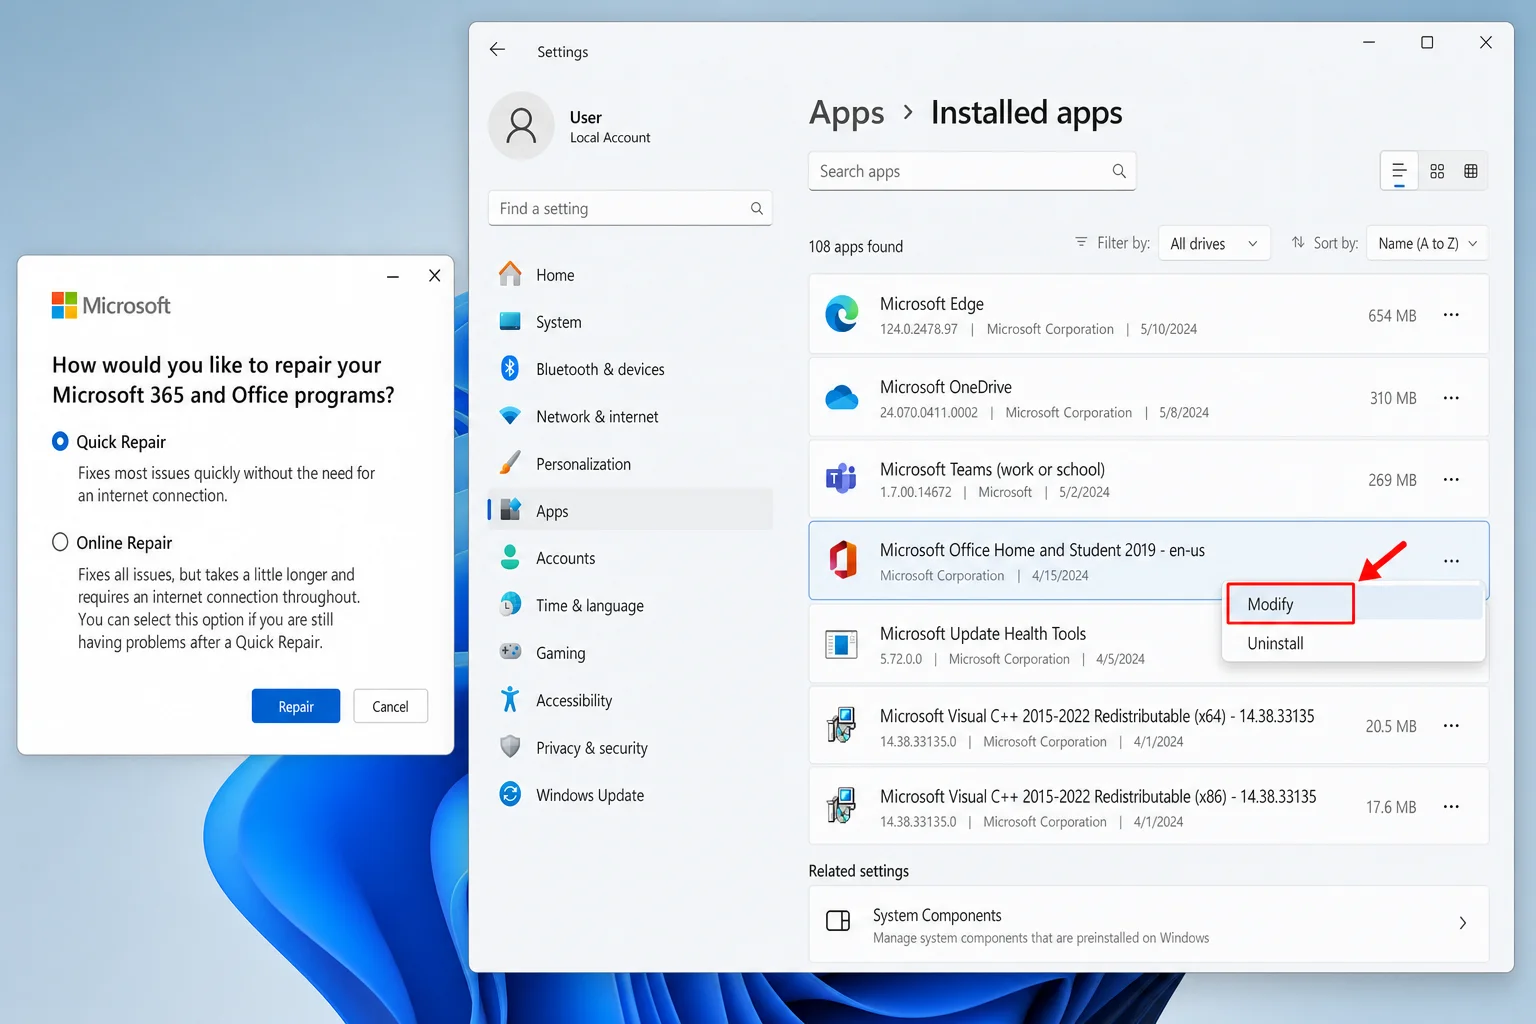Select Apps in the sidebar
The image size is (1536, 1024).
point(630,511)
